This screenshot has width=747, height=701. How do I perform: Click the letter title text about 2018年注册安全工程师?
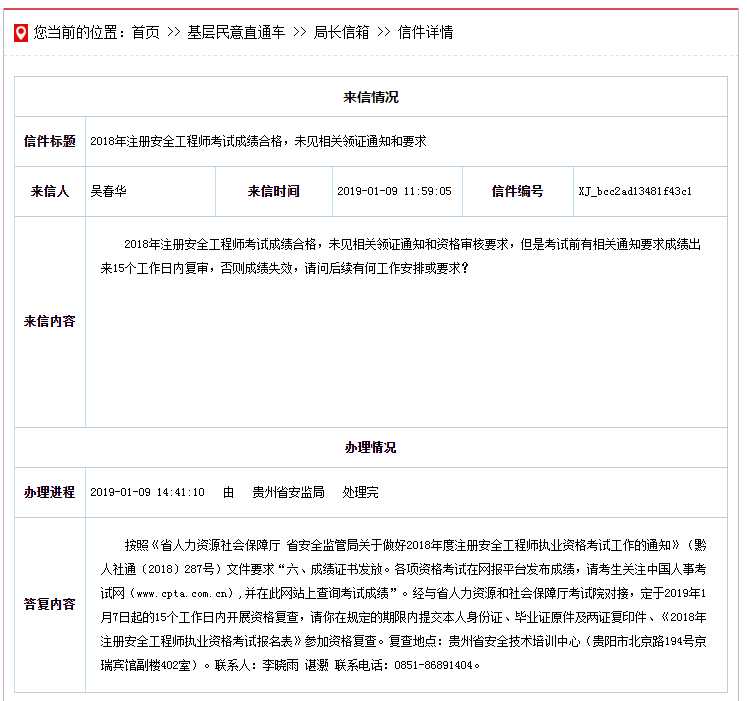[x=258, y=141]
